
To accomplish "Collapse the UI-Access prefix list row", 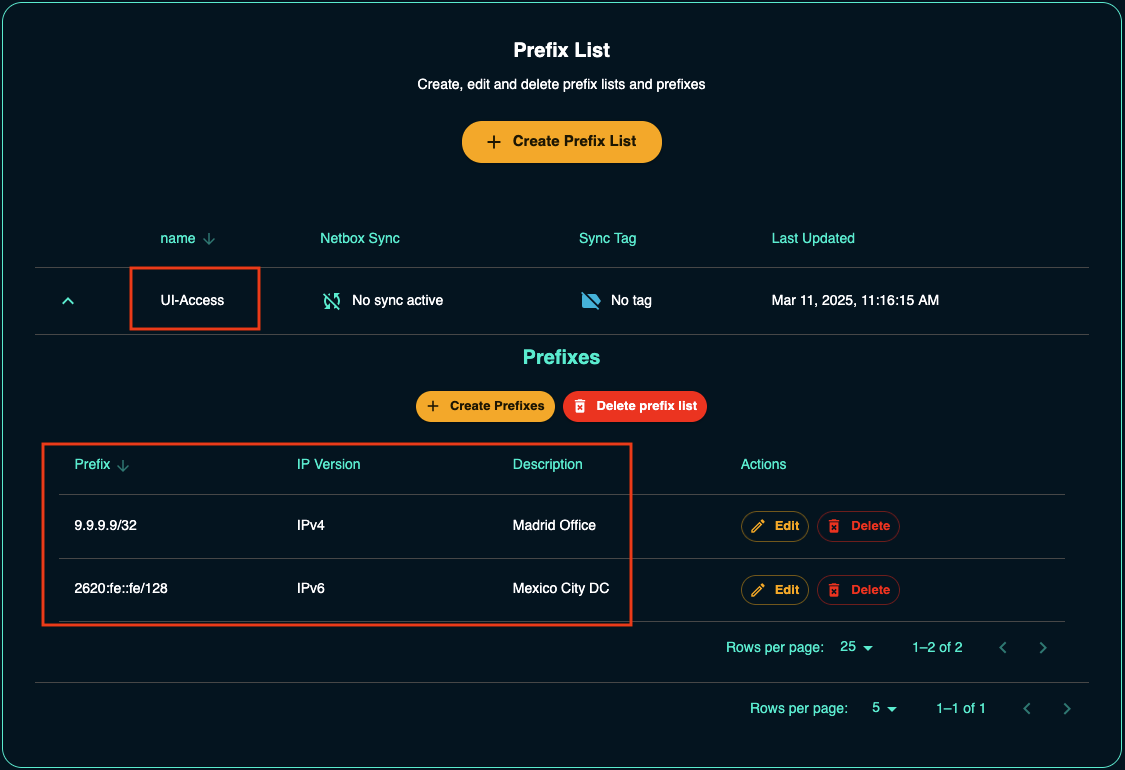I will [x=68, y=300].
